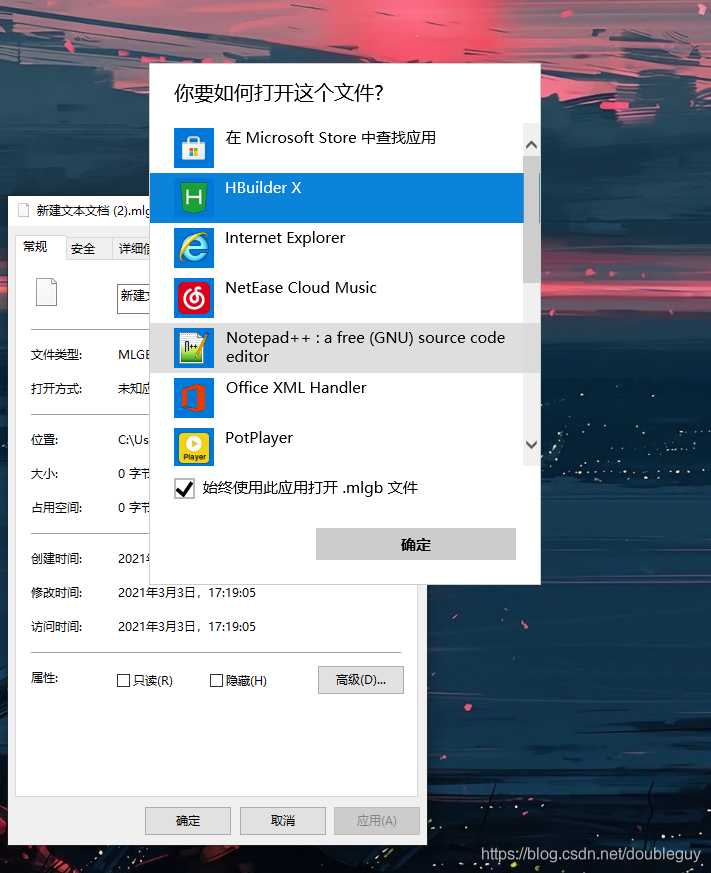Click the Notepad++ icon
Viewport: 711px width, 873px height.
point(194,348)
